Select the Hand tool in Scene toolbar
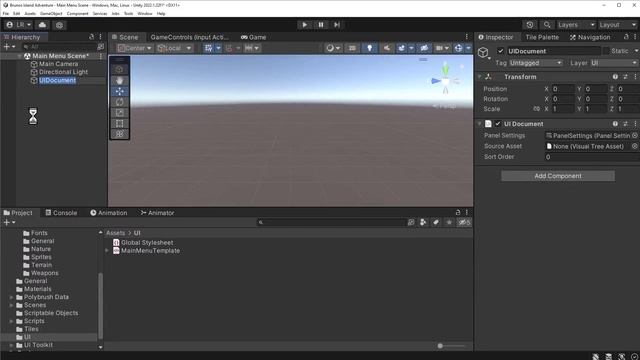640x360 pixels. (x=120, y=80)
